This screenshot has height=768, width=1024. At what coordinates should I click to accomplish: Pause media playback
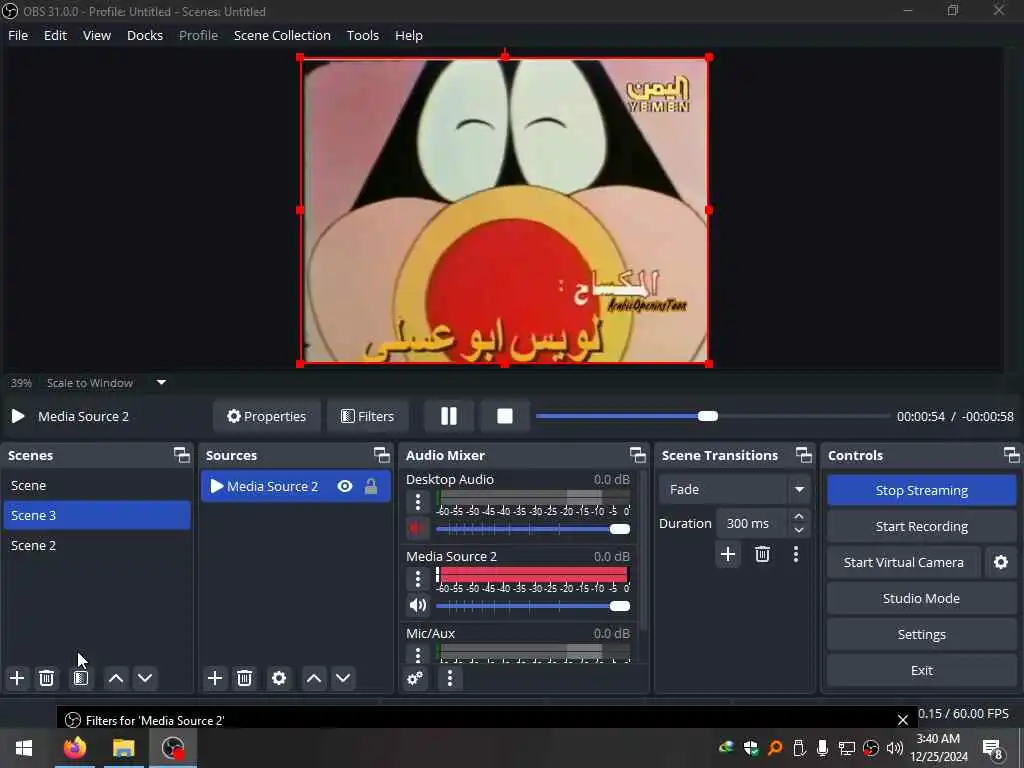(449, 416)
